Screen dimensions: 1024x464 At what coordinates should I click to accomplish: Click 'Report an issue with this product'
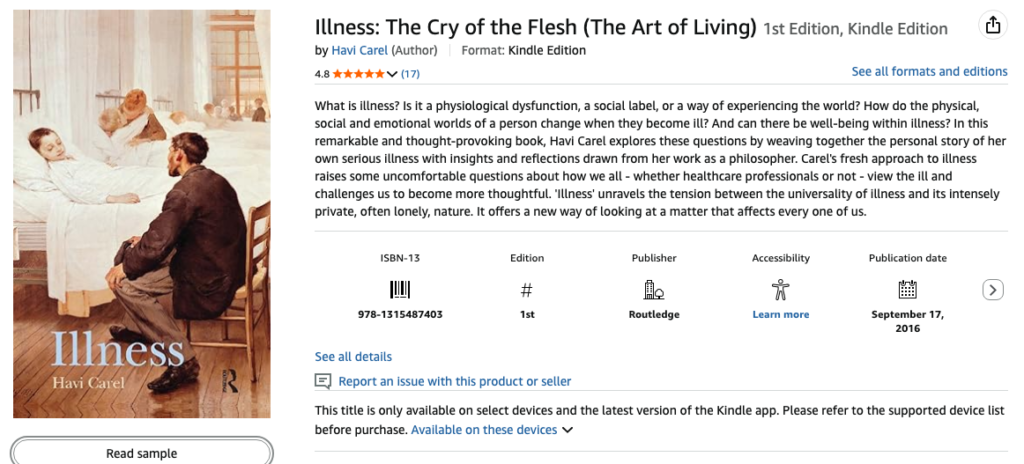(455, 381)
